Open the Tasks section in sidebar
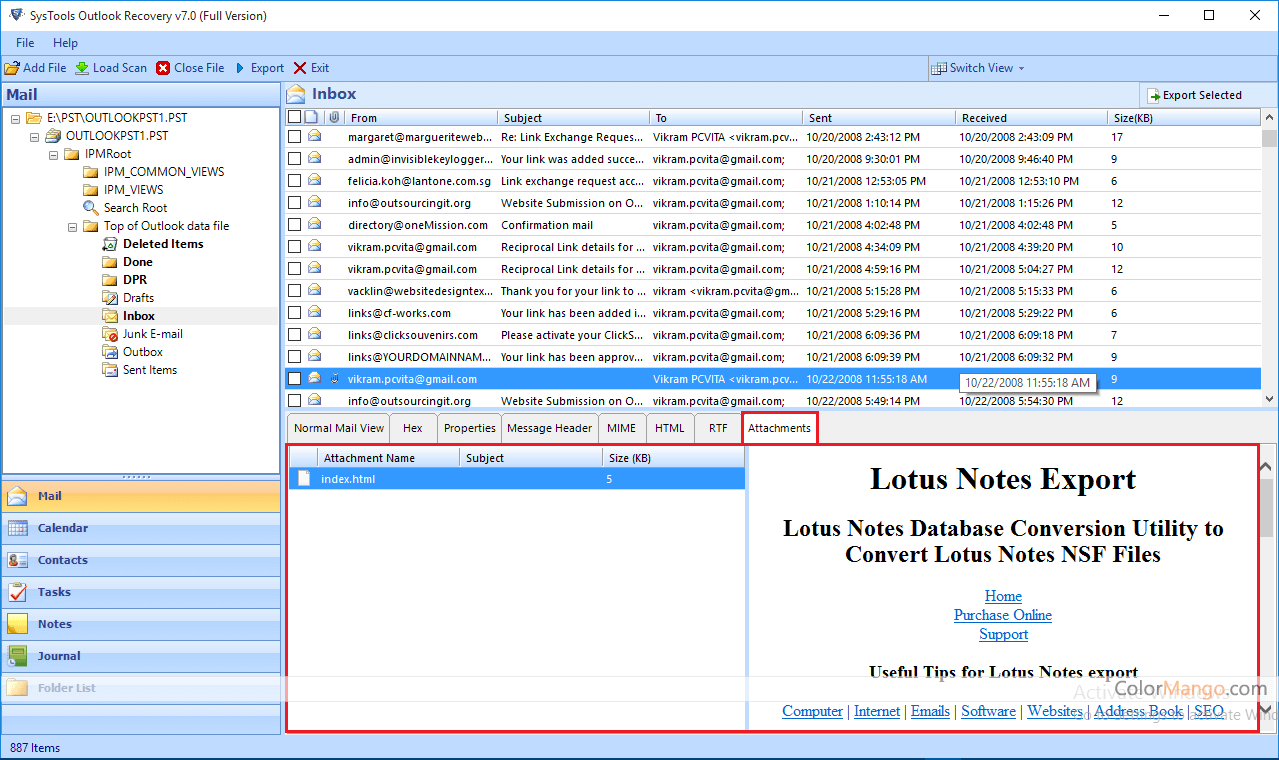Viewport: 1279px width, 760px height. (x=54, y=592)
